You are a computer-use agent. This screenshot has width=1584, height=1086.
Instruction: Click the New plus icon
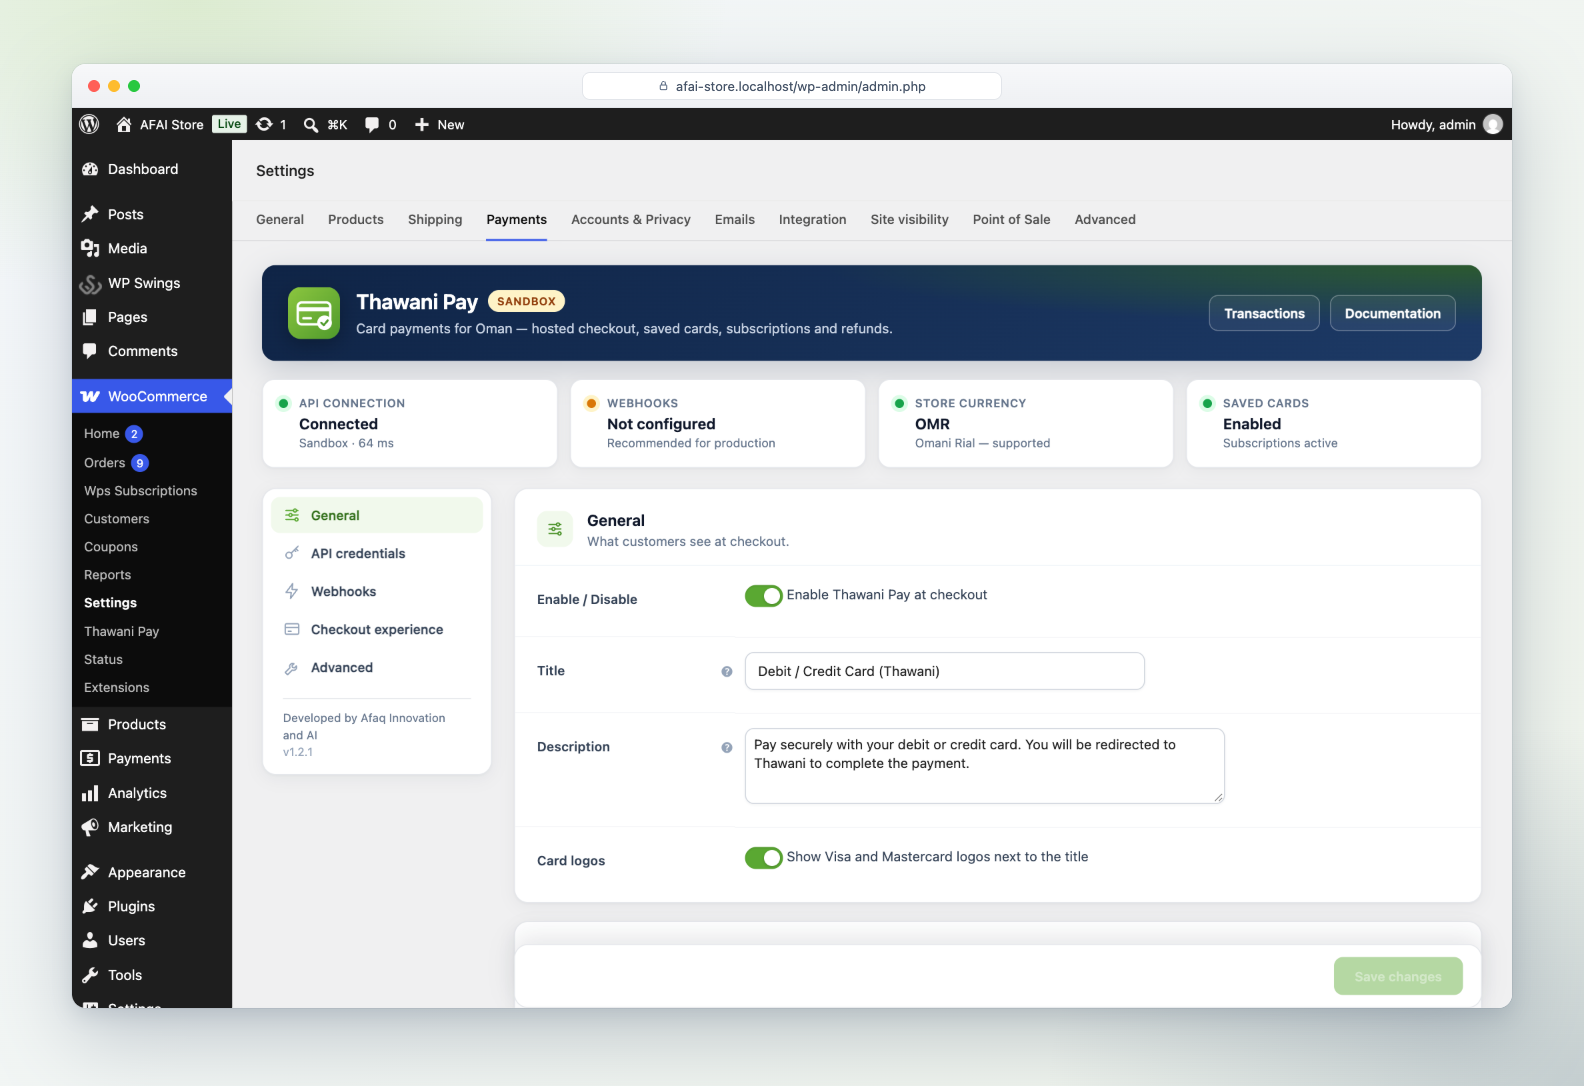[422, 125]
